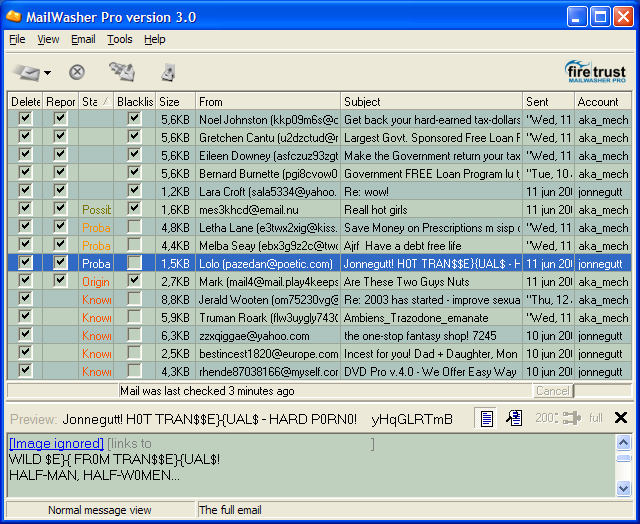
Task: Sort by the Delete column header
Action: point(25,102)
